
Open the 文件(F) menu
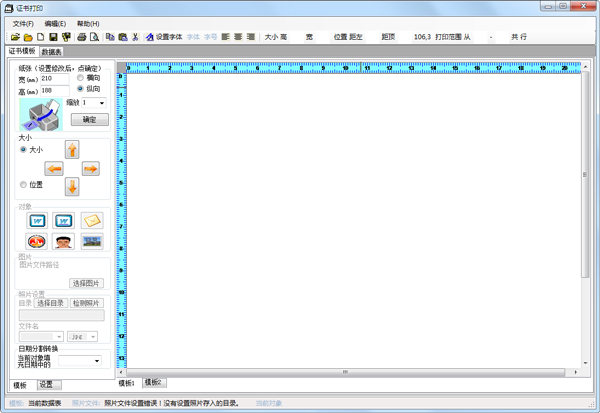coord(23,24)
